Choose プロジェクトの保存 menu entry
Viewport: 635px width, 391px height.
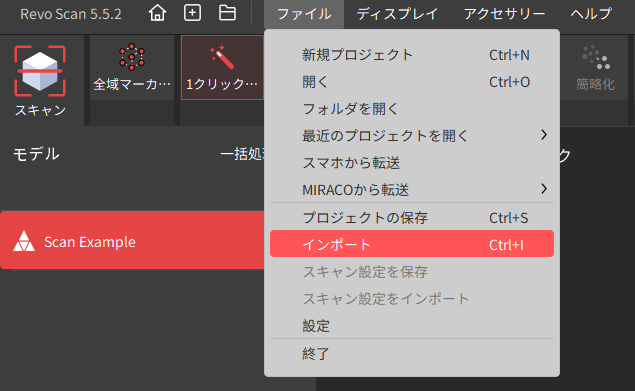tap(412, 218)
